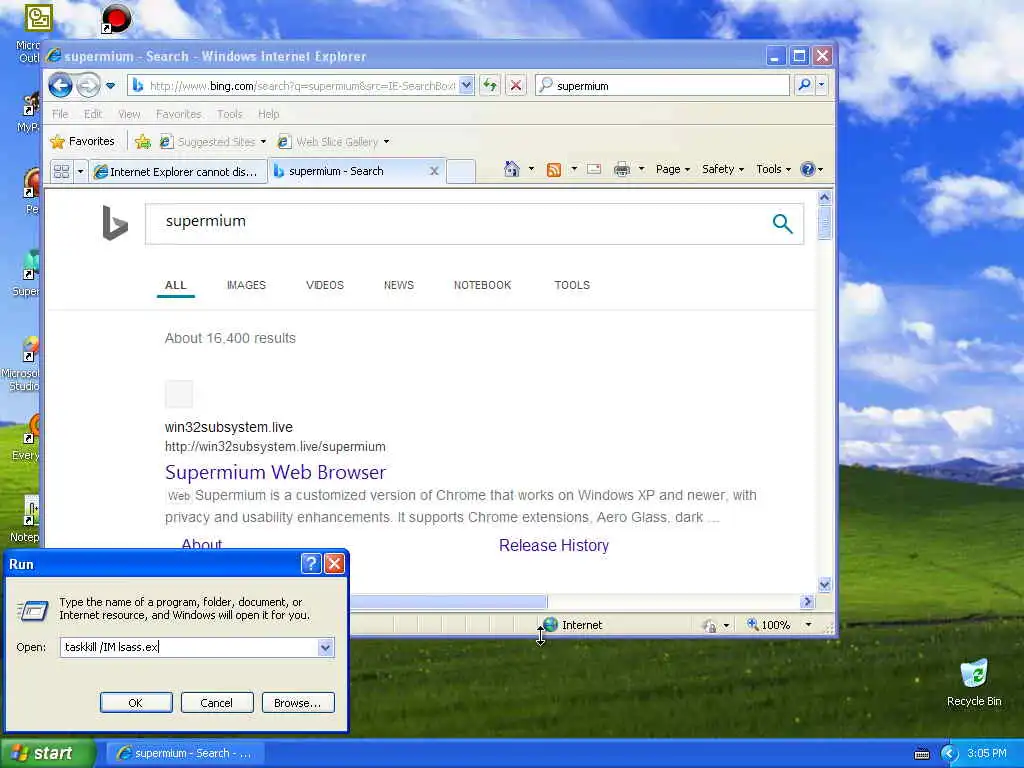This screenshot has height=768, width=1024.
Task: Click OK in the Run dialog
Action: tap(136, 703)
